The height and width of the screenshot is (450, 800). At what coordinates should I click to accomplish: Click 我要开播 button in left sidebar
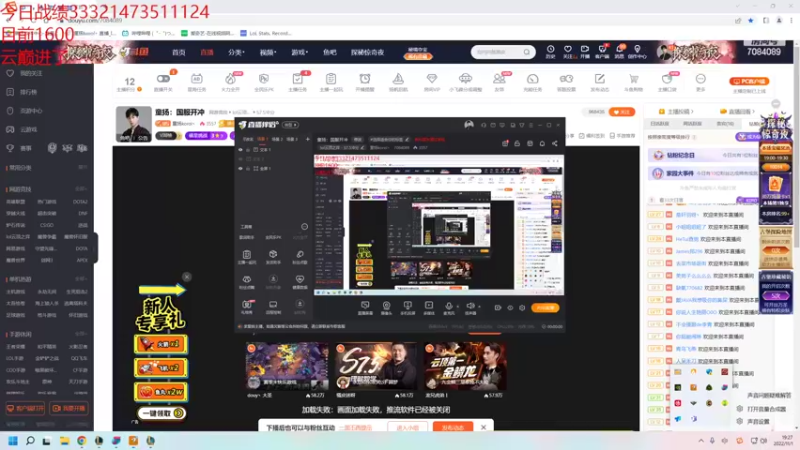pyautogui.click(x=68, y=408)
